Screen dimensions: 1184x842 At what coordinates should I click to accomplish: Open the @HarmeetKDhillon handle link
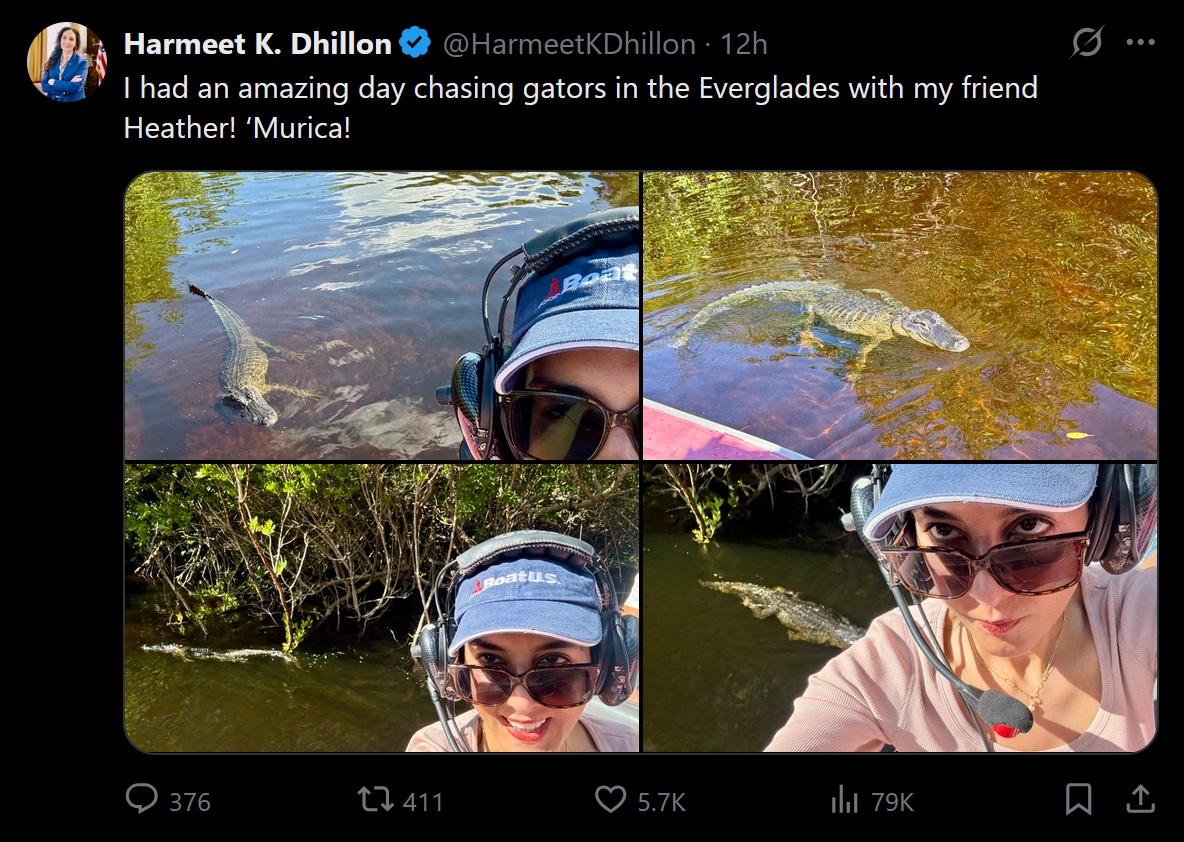click(569, 44)
